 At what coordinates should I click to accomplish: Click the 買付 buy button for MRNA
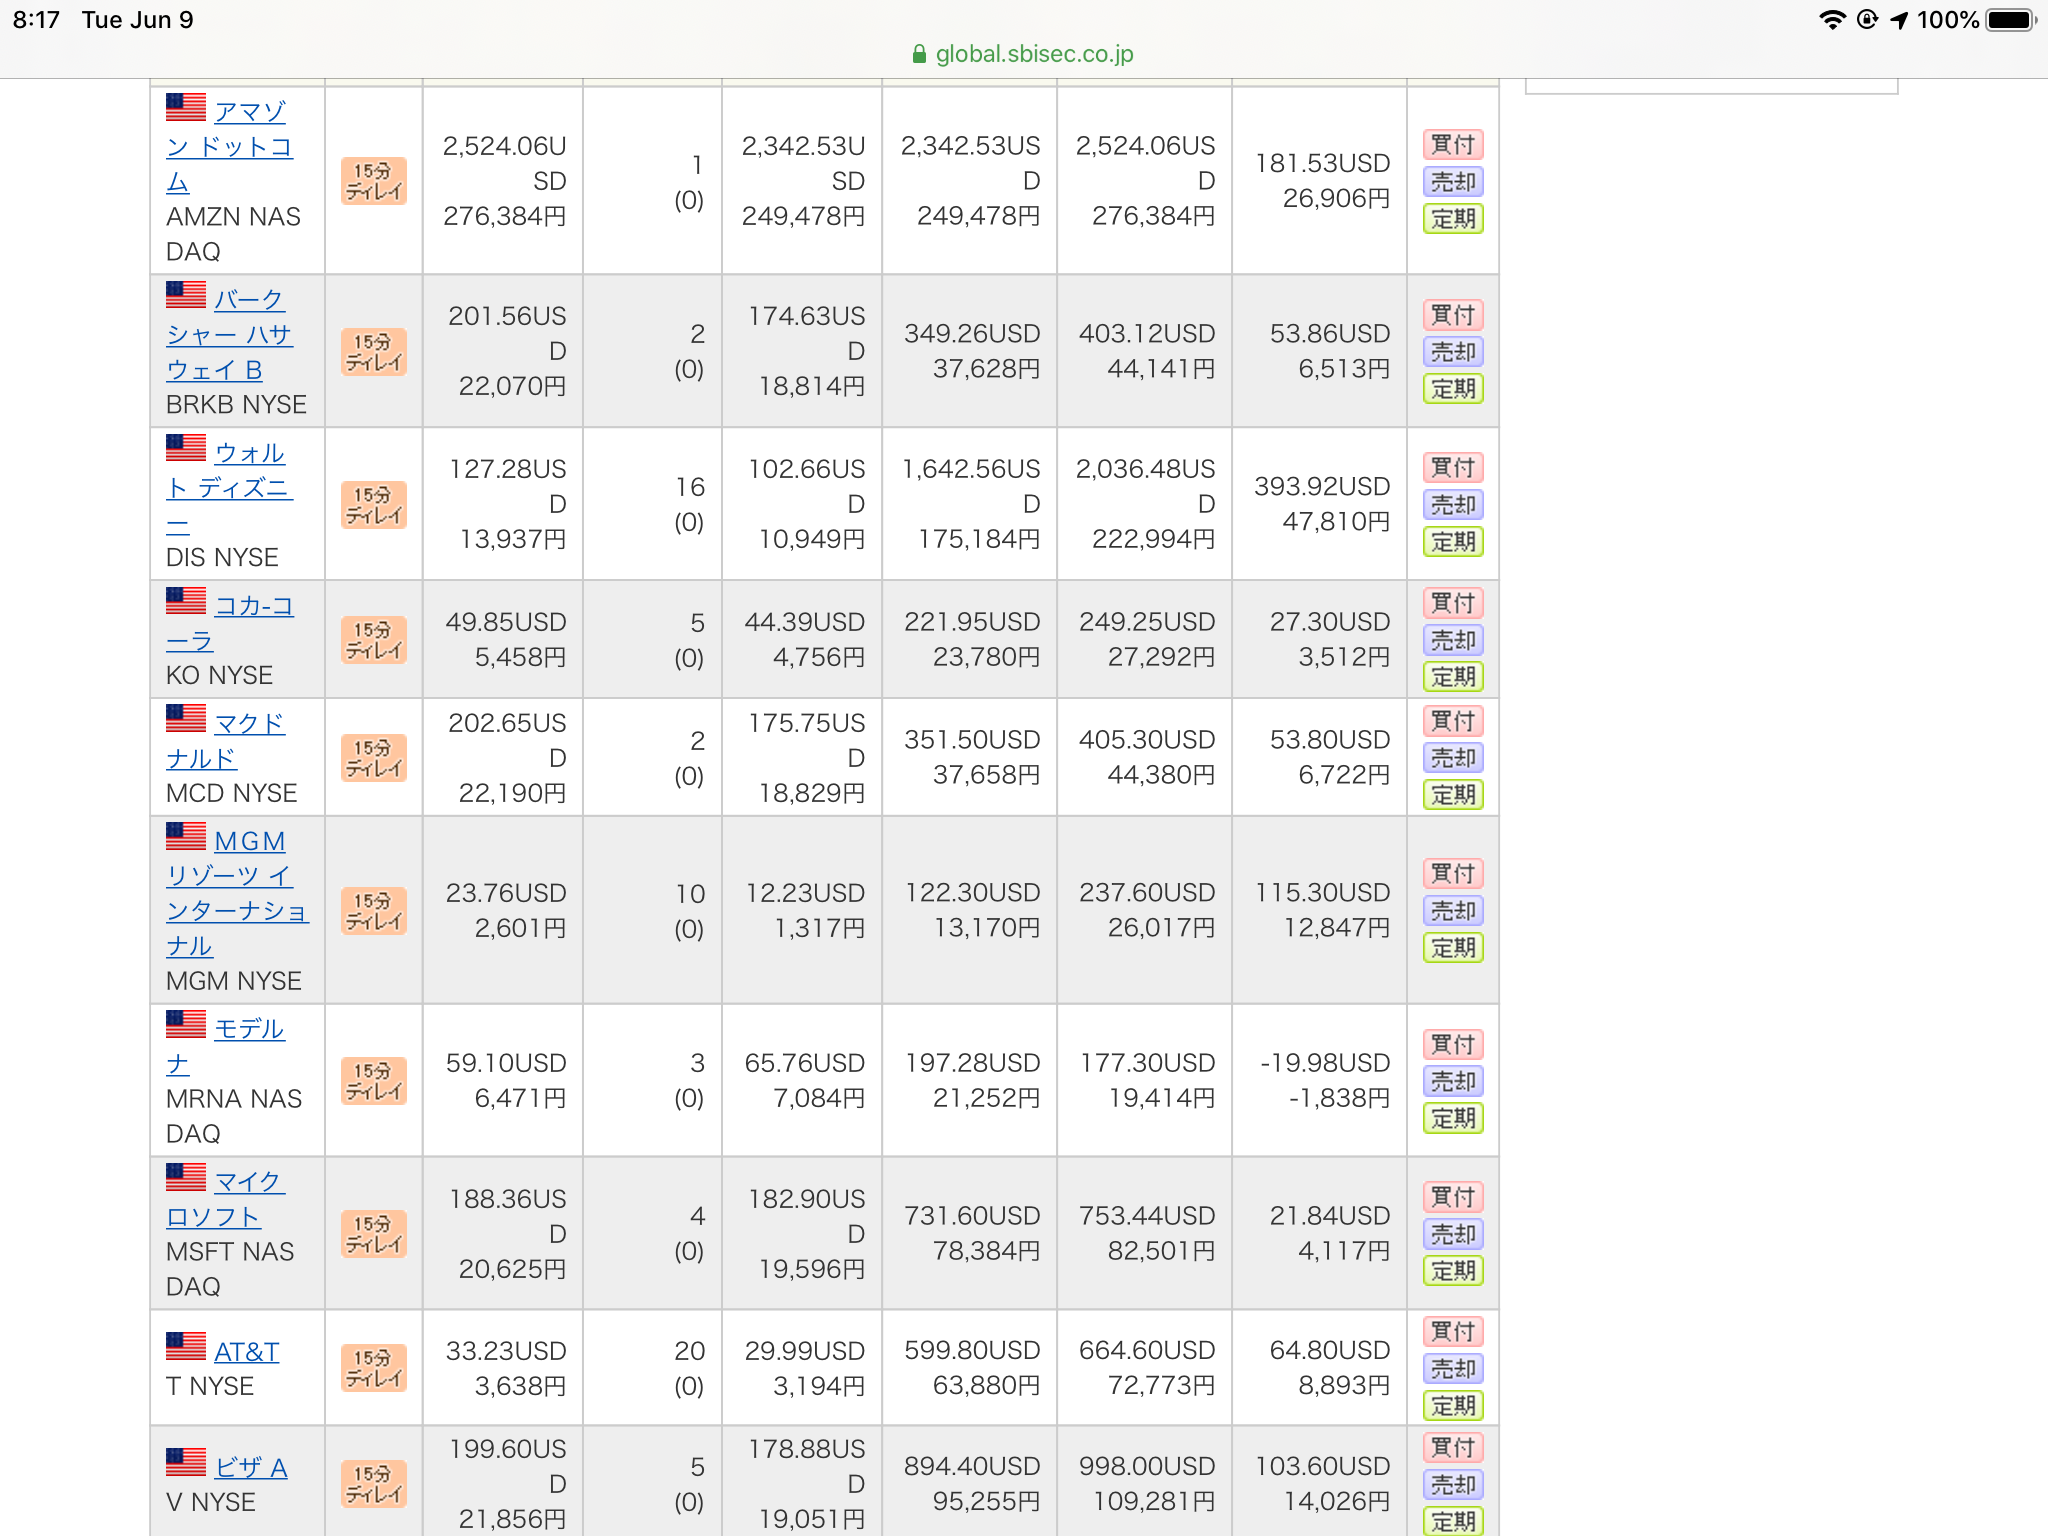pos(1453,1044)
